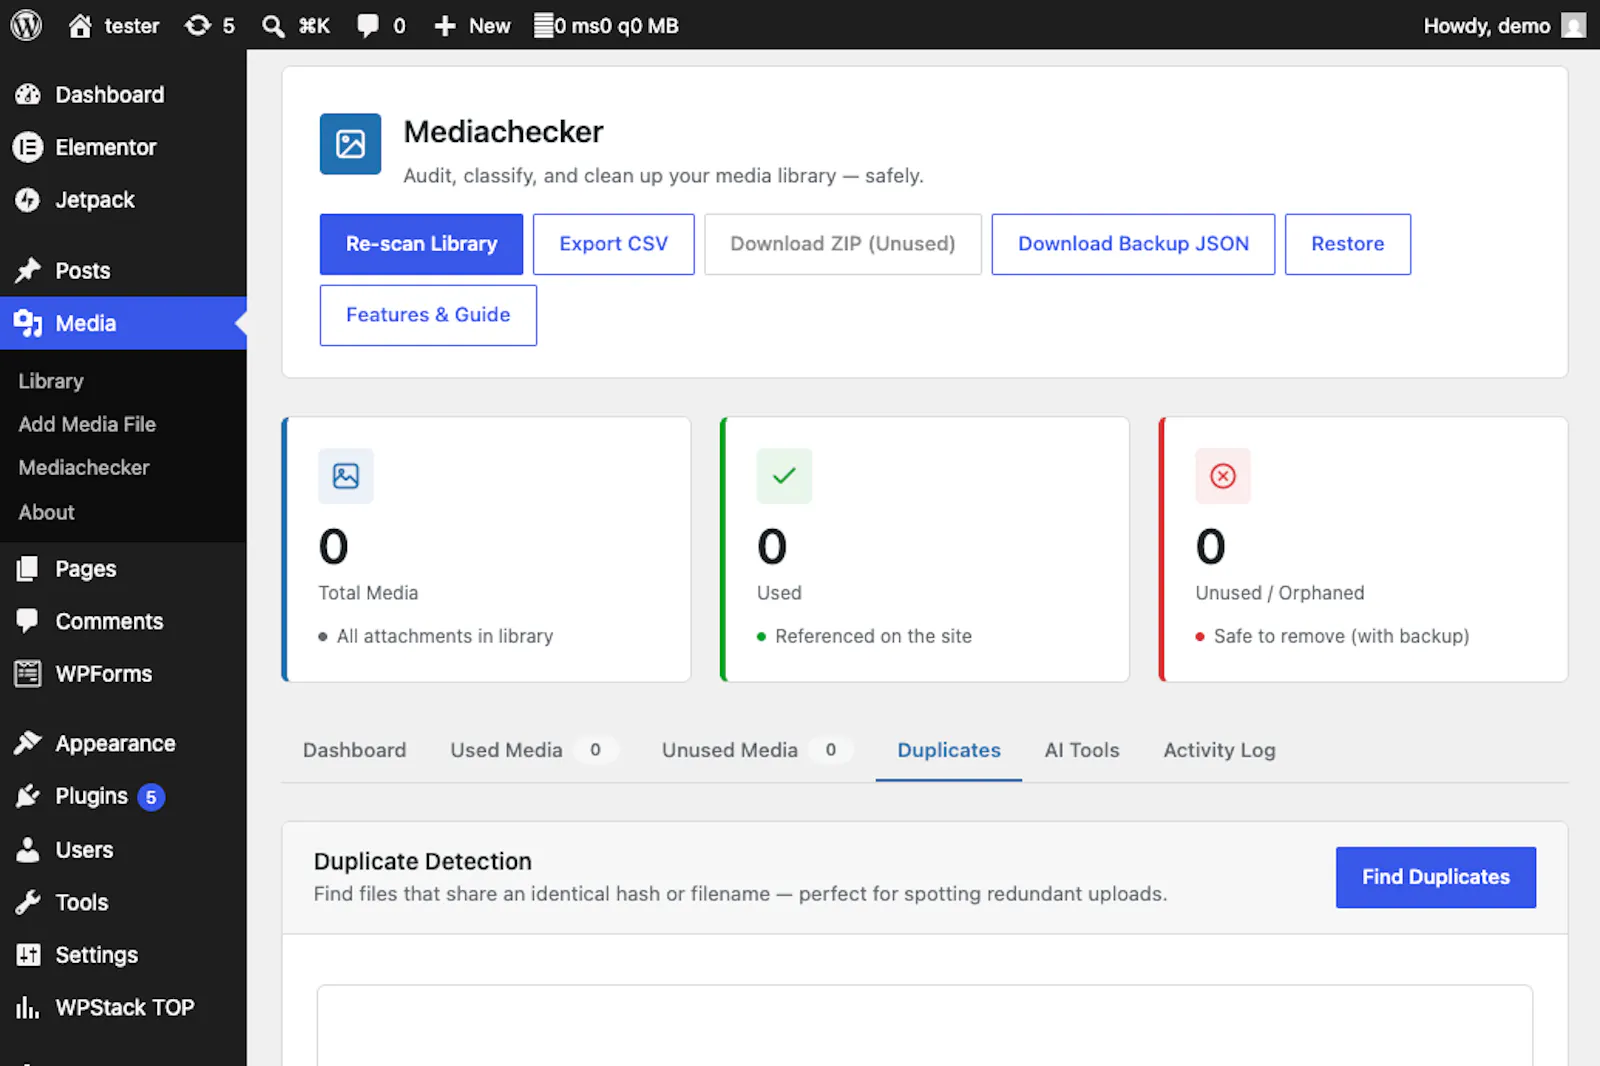Click the Comments bubble icon in sidebar
This screenshot has height=1066, width=1600.
(28, 621)
